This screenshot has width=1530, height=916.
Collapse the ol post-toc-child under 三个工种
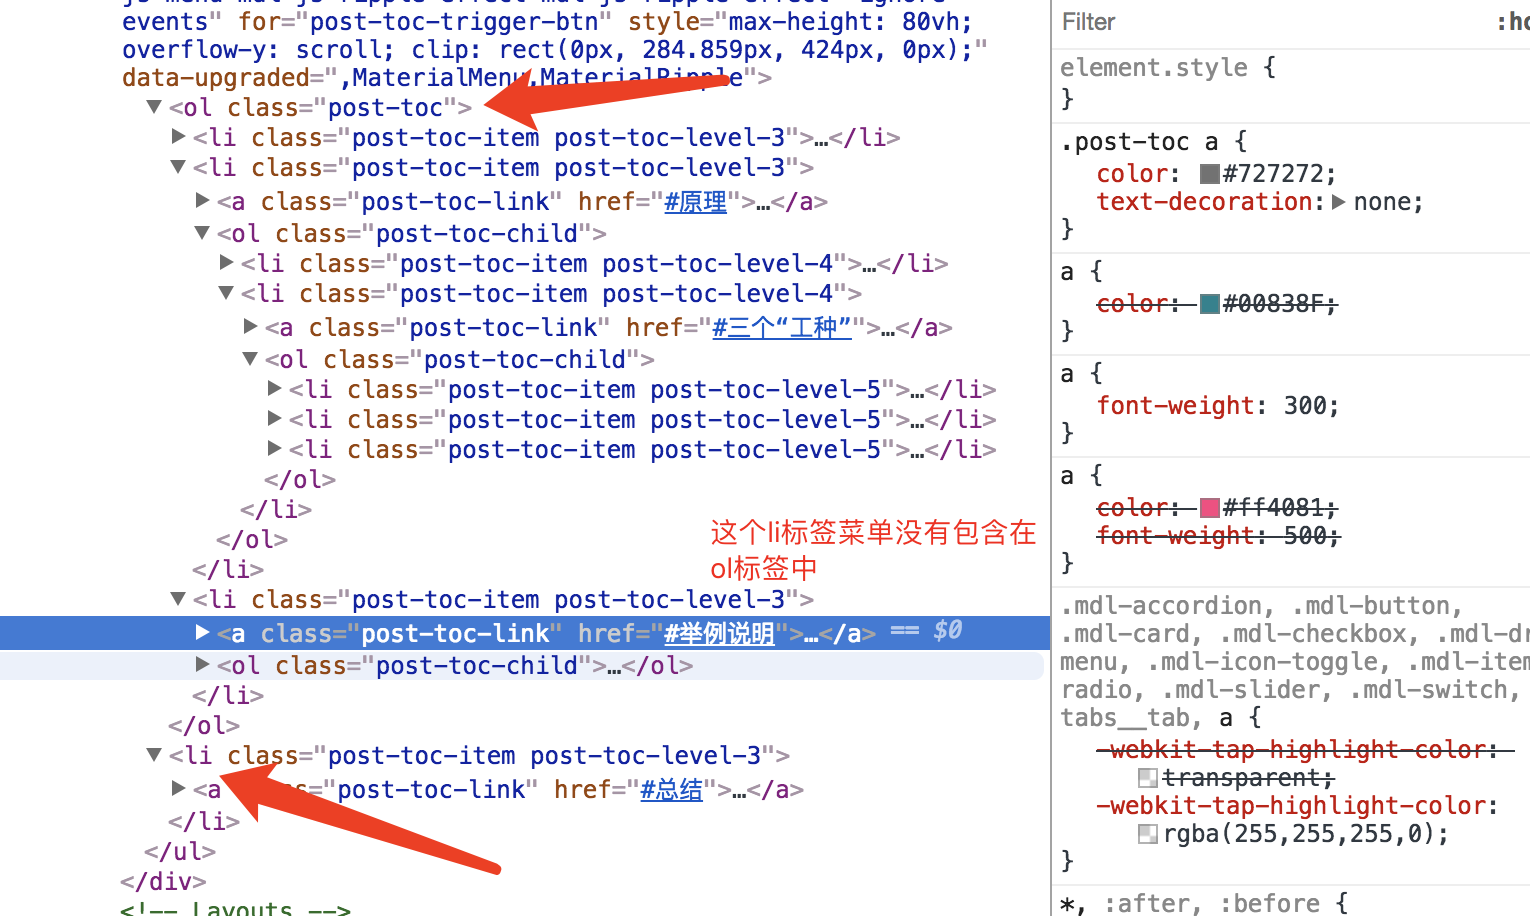[x=249, y=358]
